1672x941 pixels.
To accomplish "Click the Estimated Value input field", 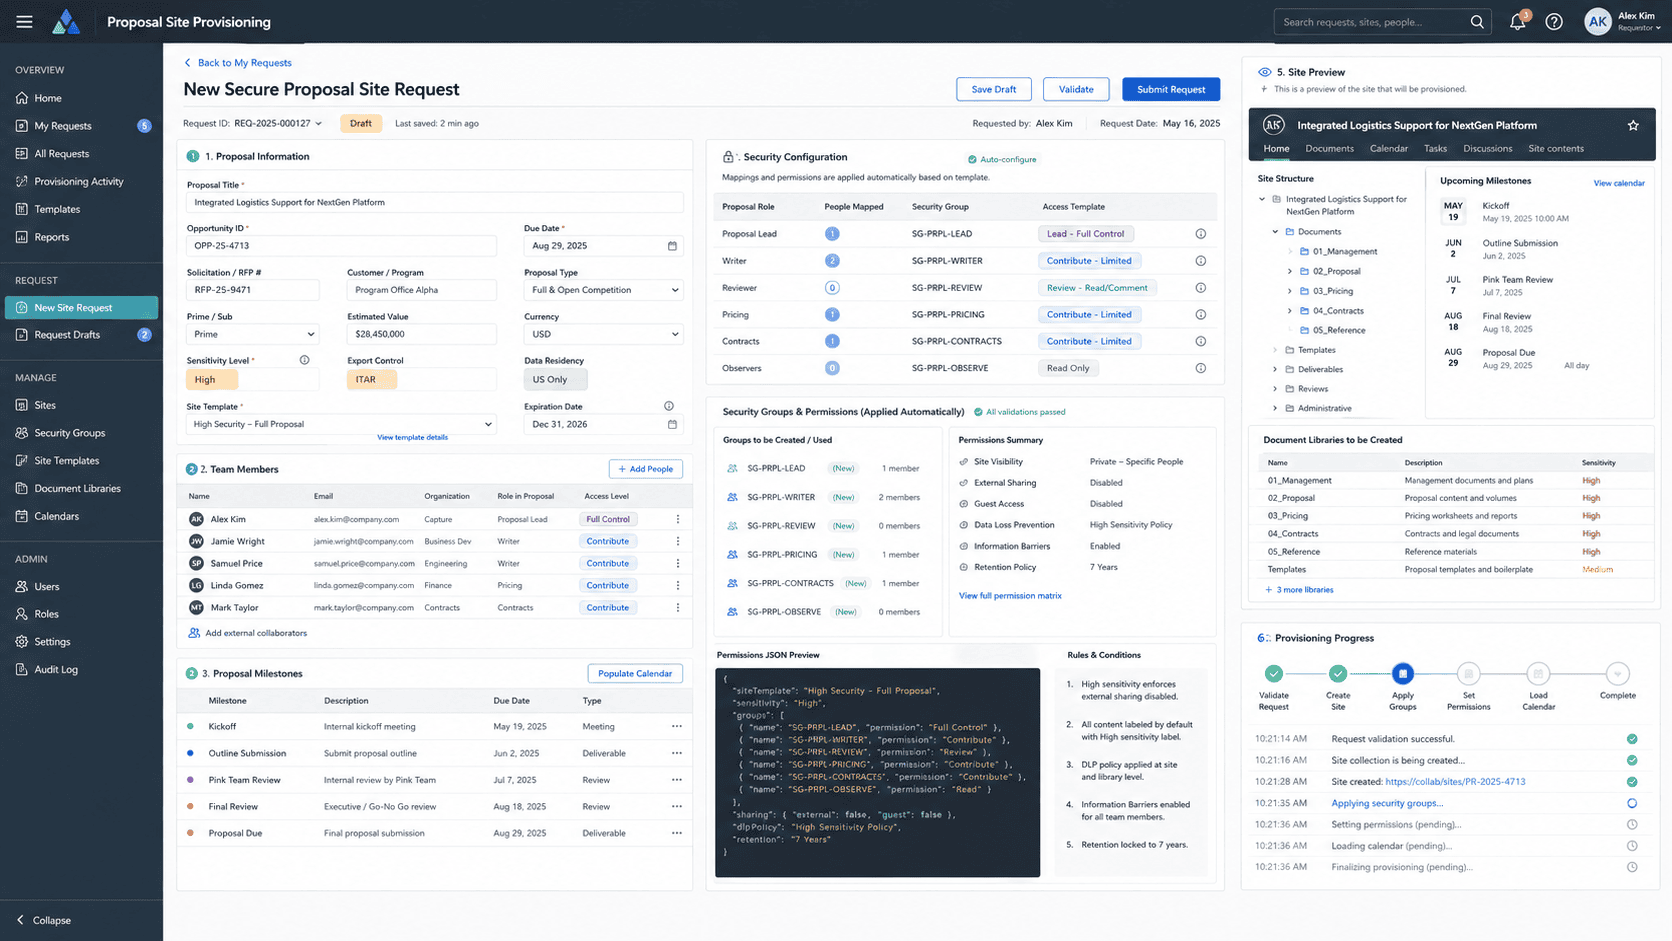I will [x=421, y=334].
